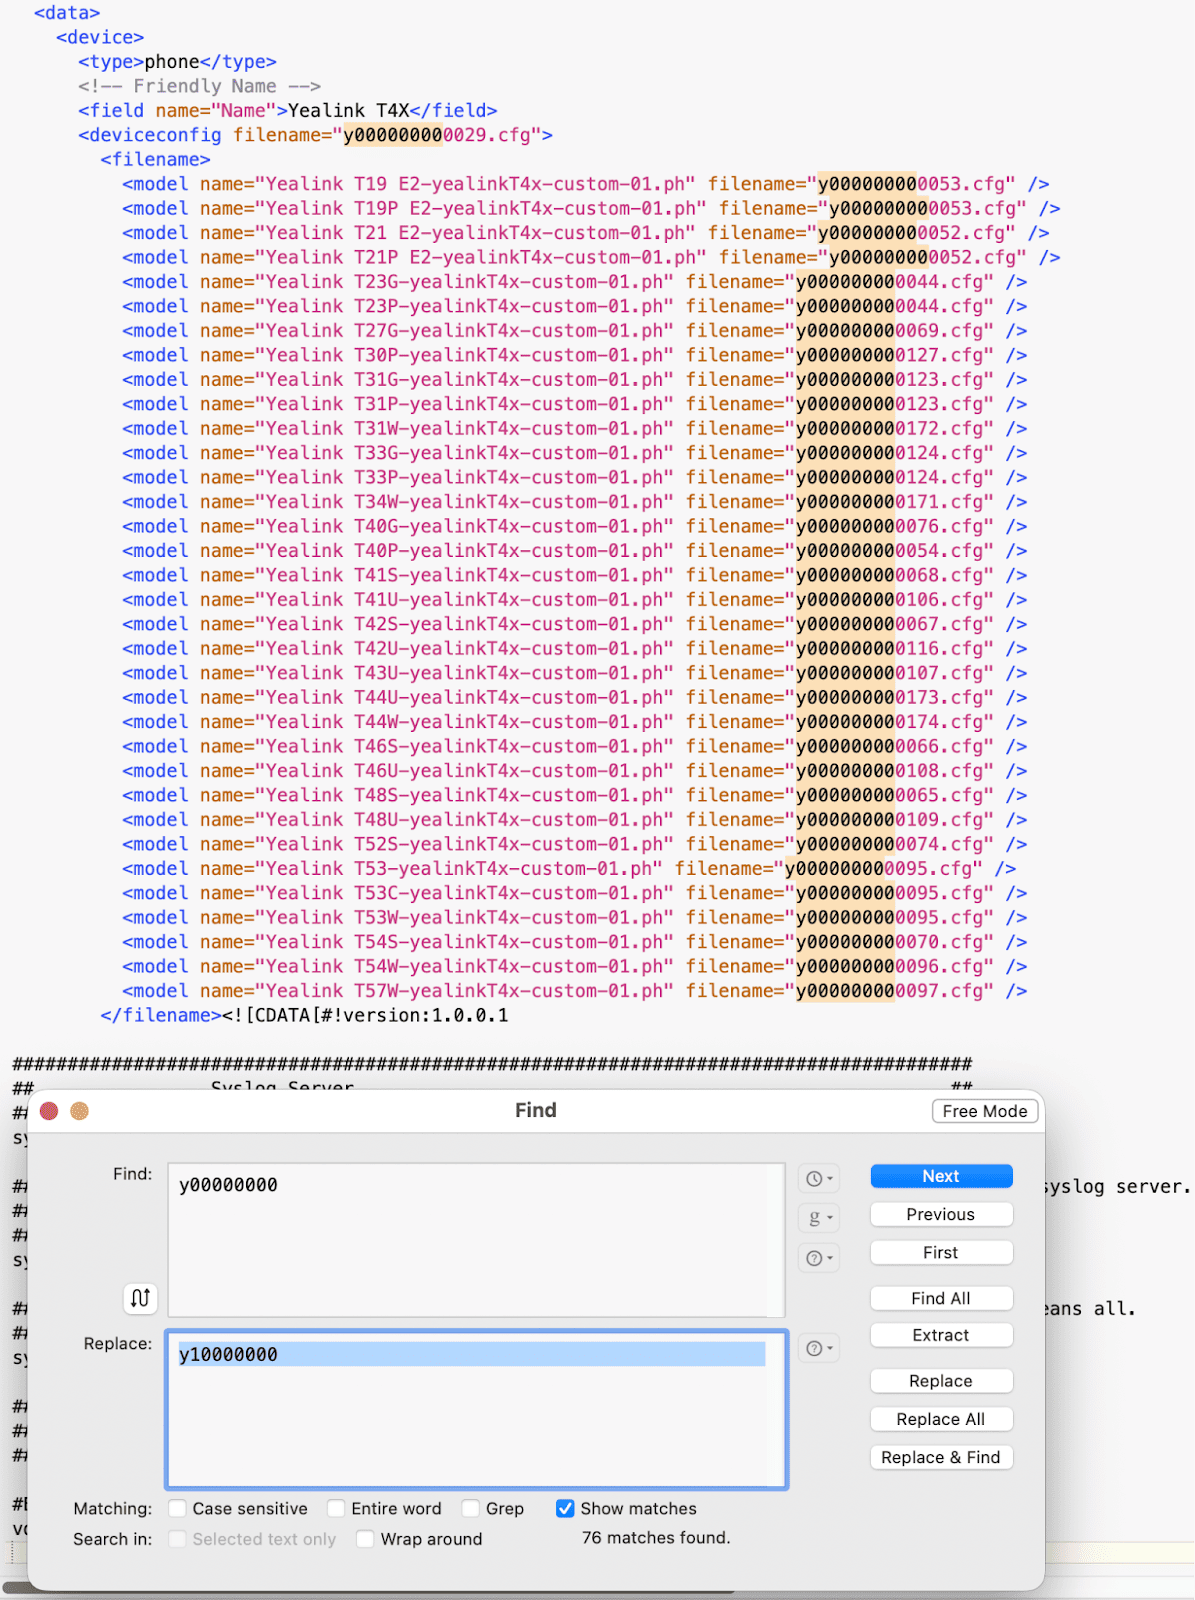Minimize the Find window with orange button
This screenshot has height=1600, width=1195.
80,1111
